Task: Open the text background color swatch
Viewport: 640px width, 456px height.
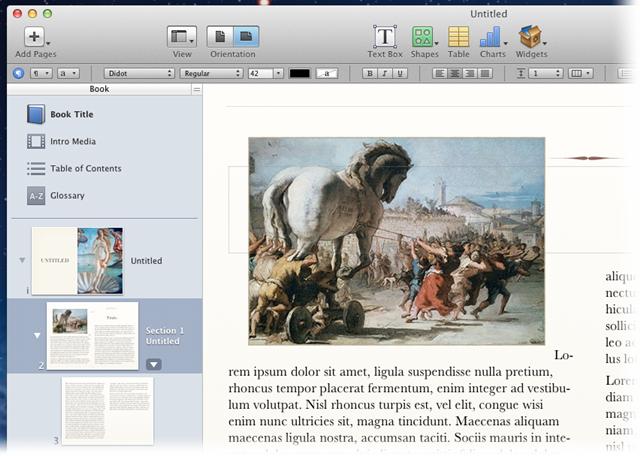Action: tap(327, 73)
